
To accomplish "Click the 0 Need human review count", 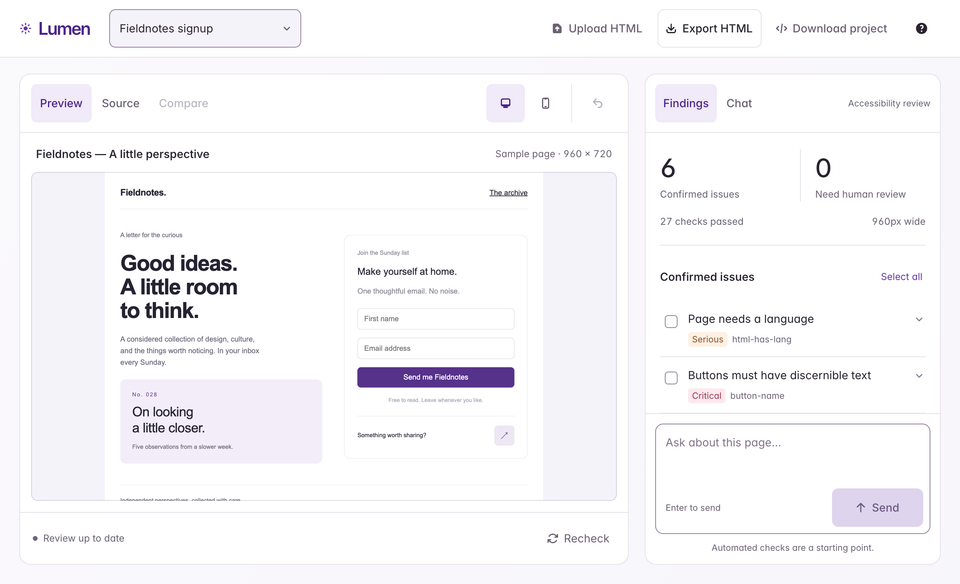I will (x=860, y=178).
